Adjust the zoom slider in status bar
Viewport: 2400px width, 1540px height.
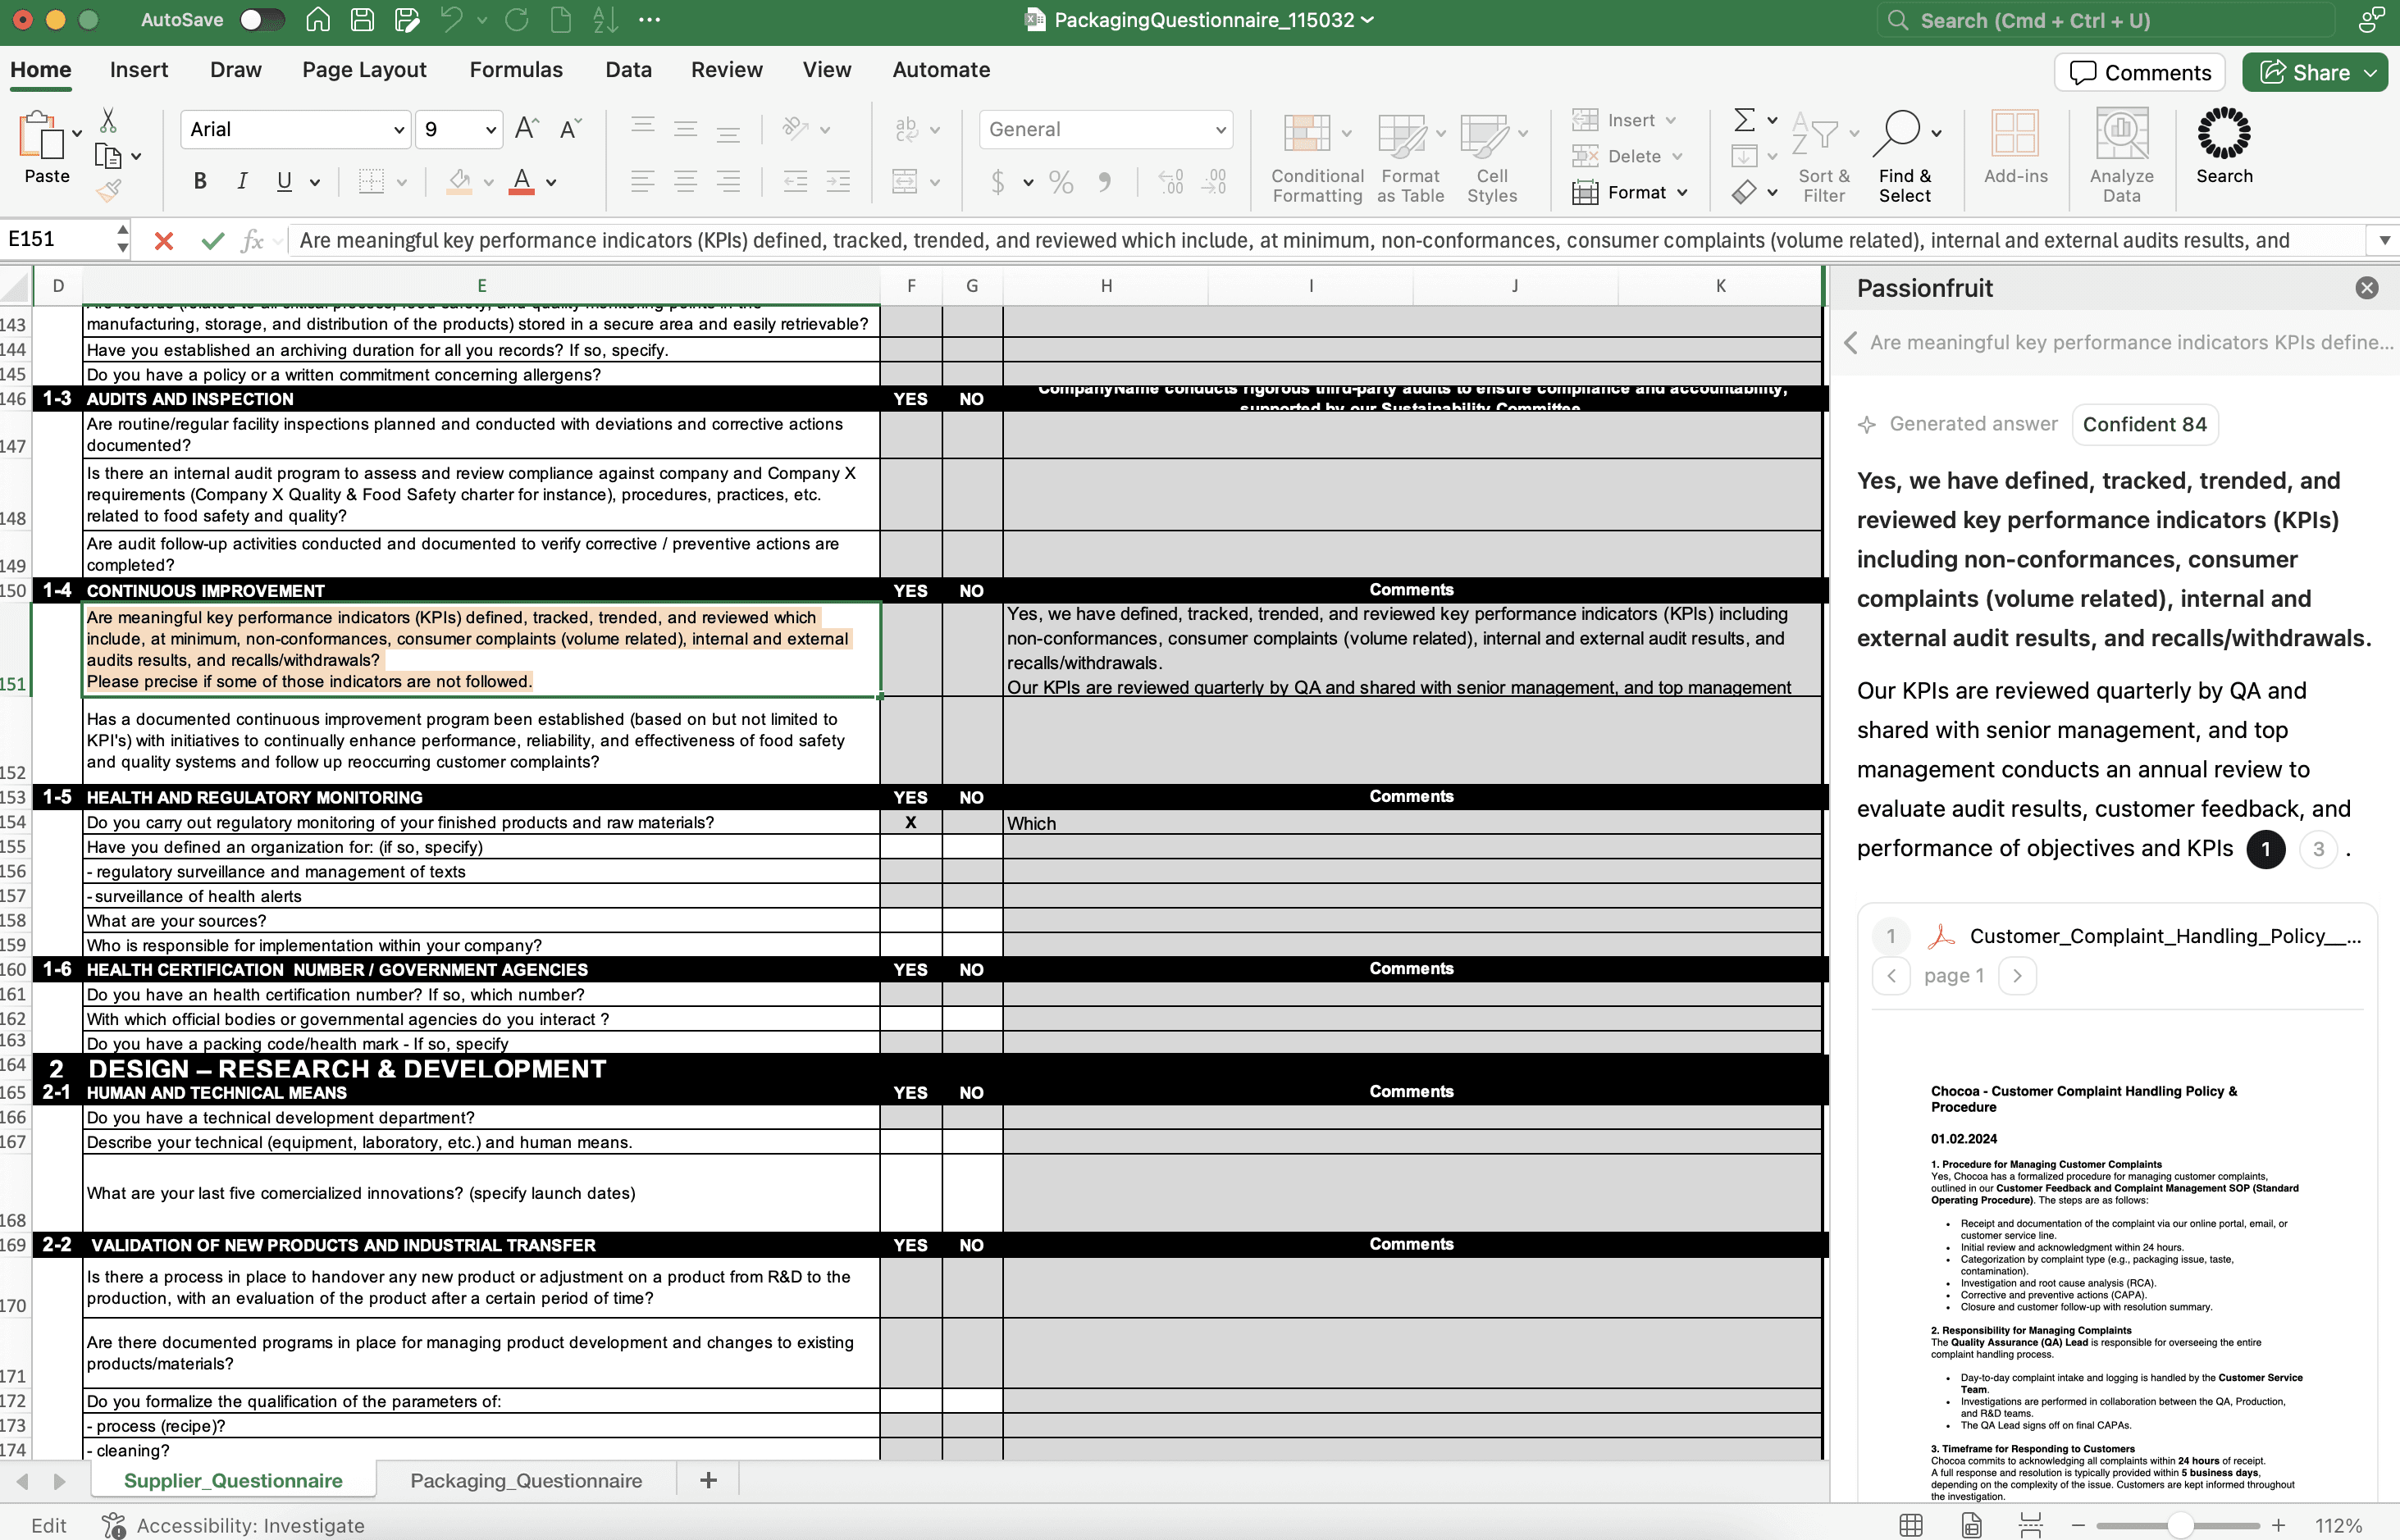(x=2180, y=1525)
